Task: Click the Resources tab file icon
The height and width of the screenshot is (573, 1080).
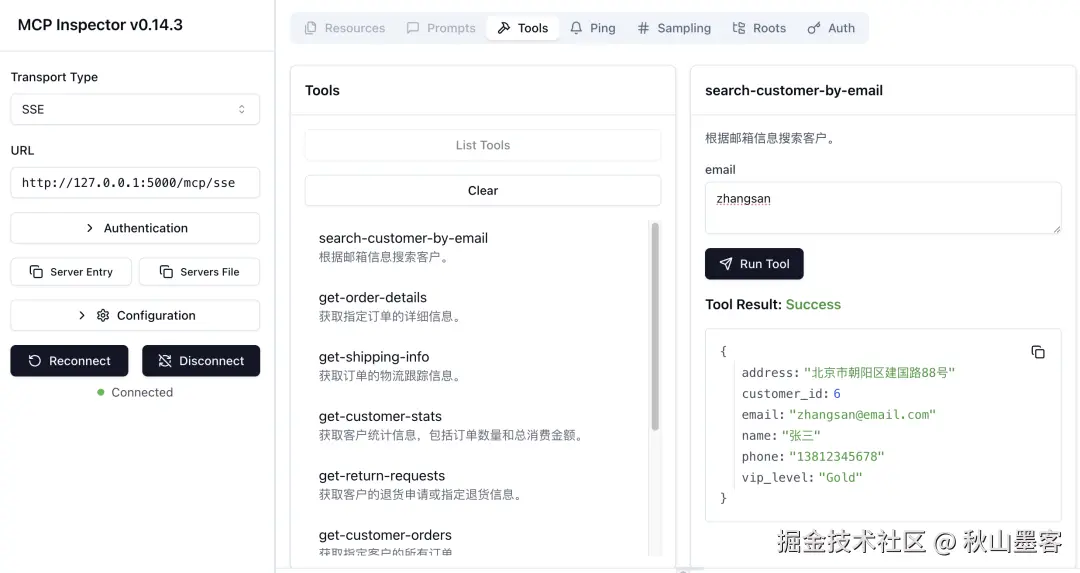Action: tap(311, 28)
